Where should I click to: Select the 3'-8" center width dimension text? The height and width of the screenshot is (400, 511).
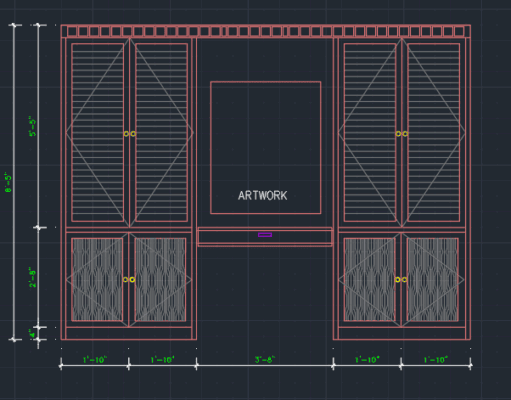[x=265, y=360]
